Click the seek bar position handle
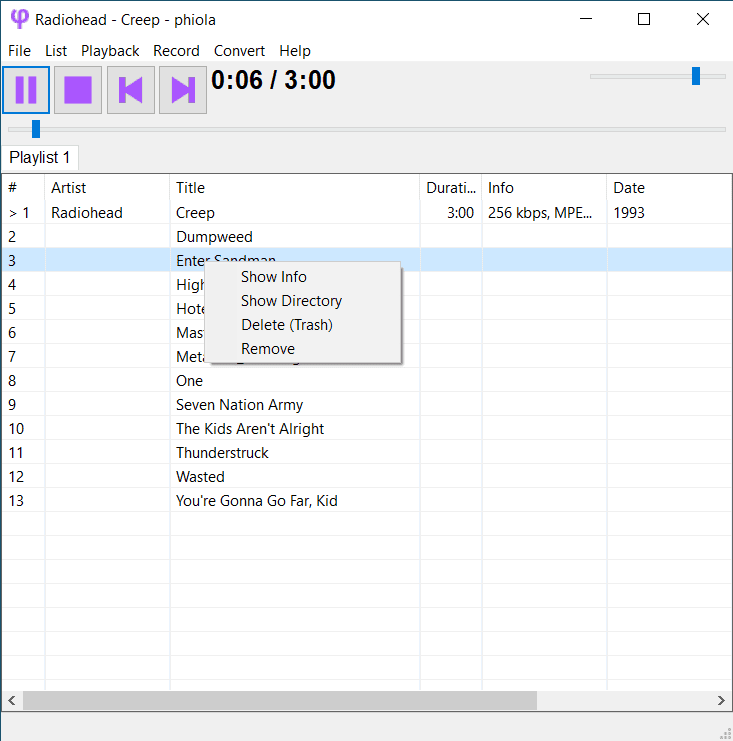Viewport: 733px width, 741px height. click(36, 129)
